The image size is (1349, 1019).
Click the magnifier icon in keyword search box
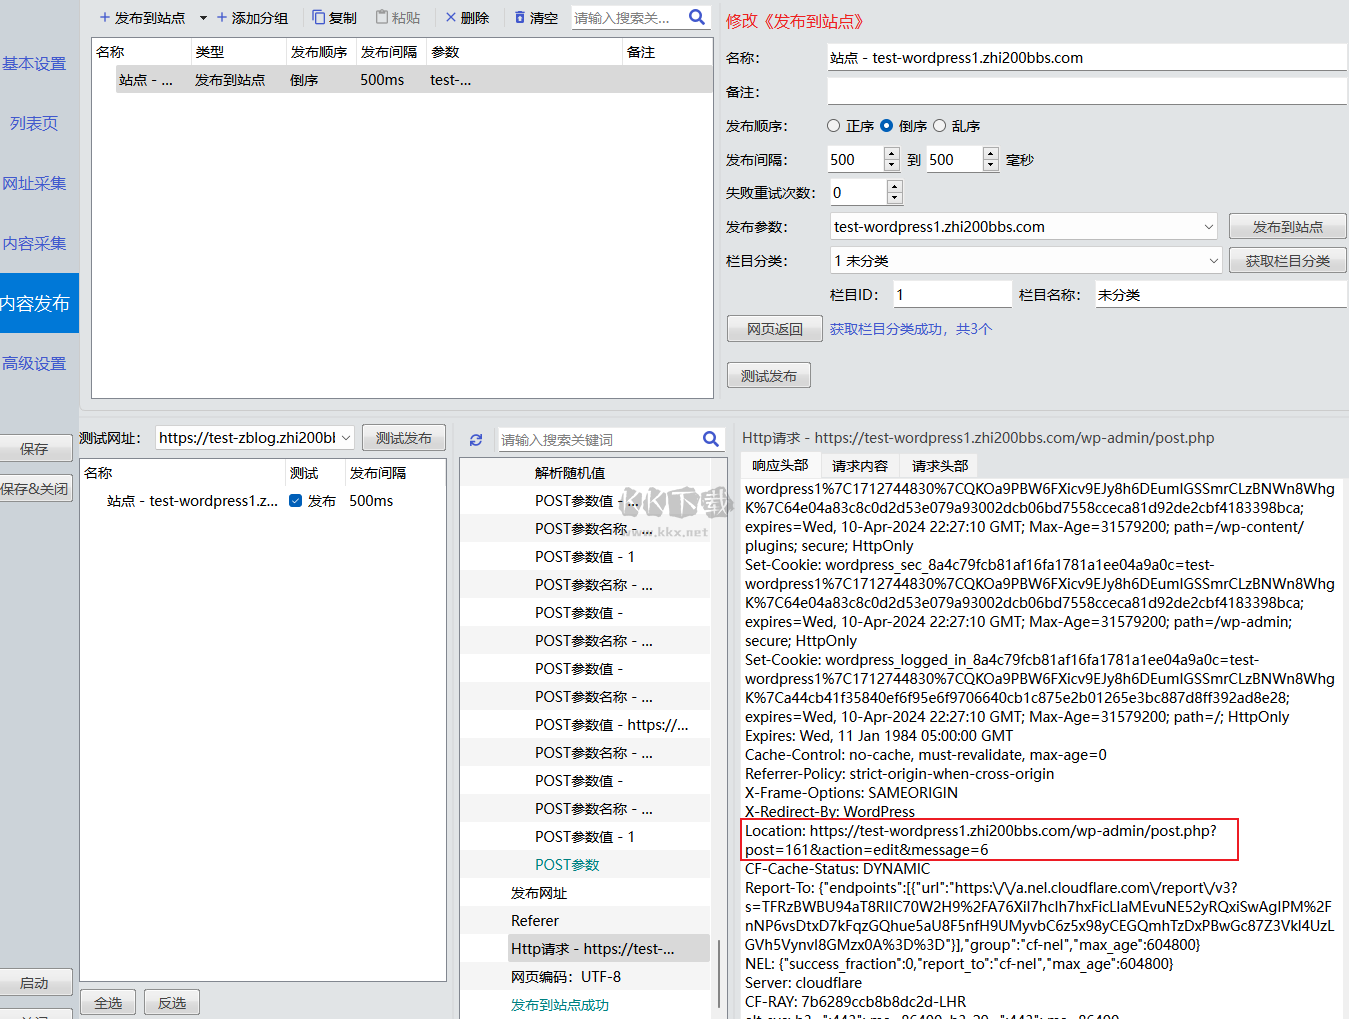(x=711, y=439)
